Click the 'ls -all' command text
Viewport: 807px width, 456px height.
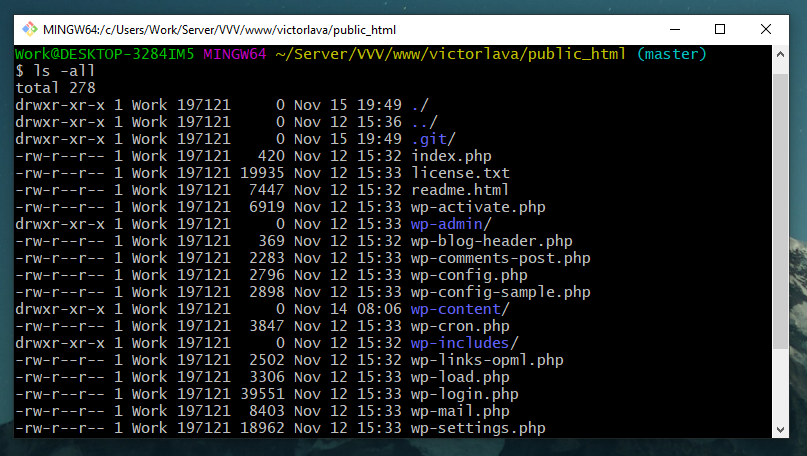click(64, 71)
